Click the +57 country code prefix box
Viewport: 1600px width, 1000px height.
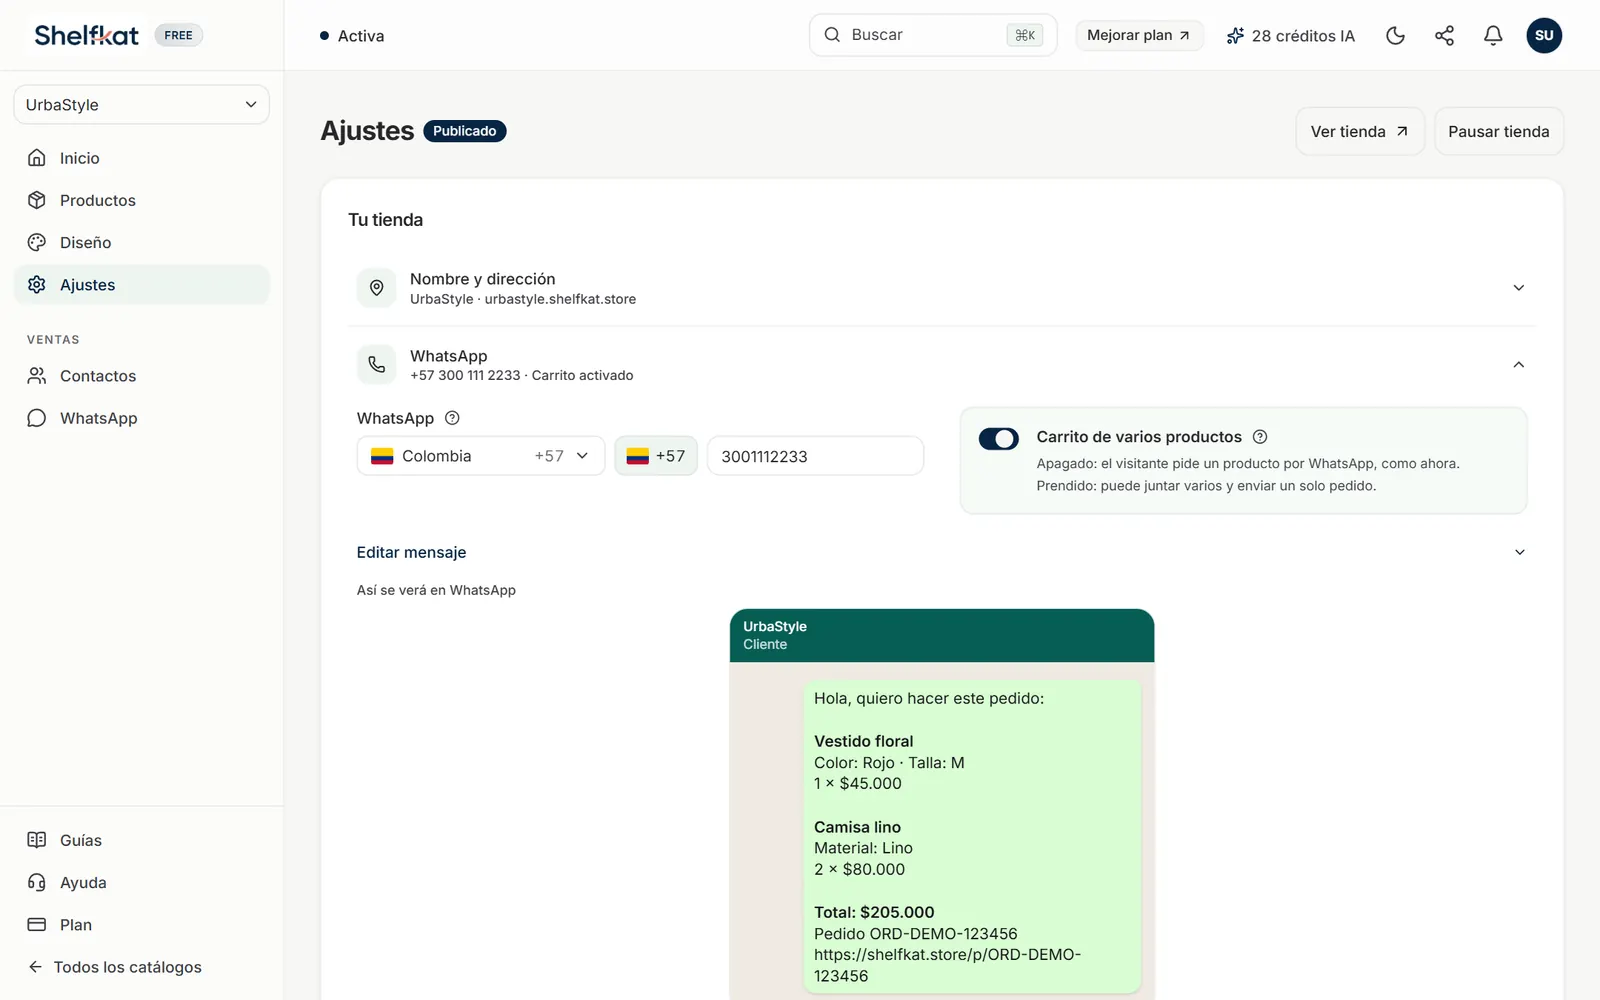(656, 456)
